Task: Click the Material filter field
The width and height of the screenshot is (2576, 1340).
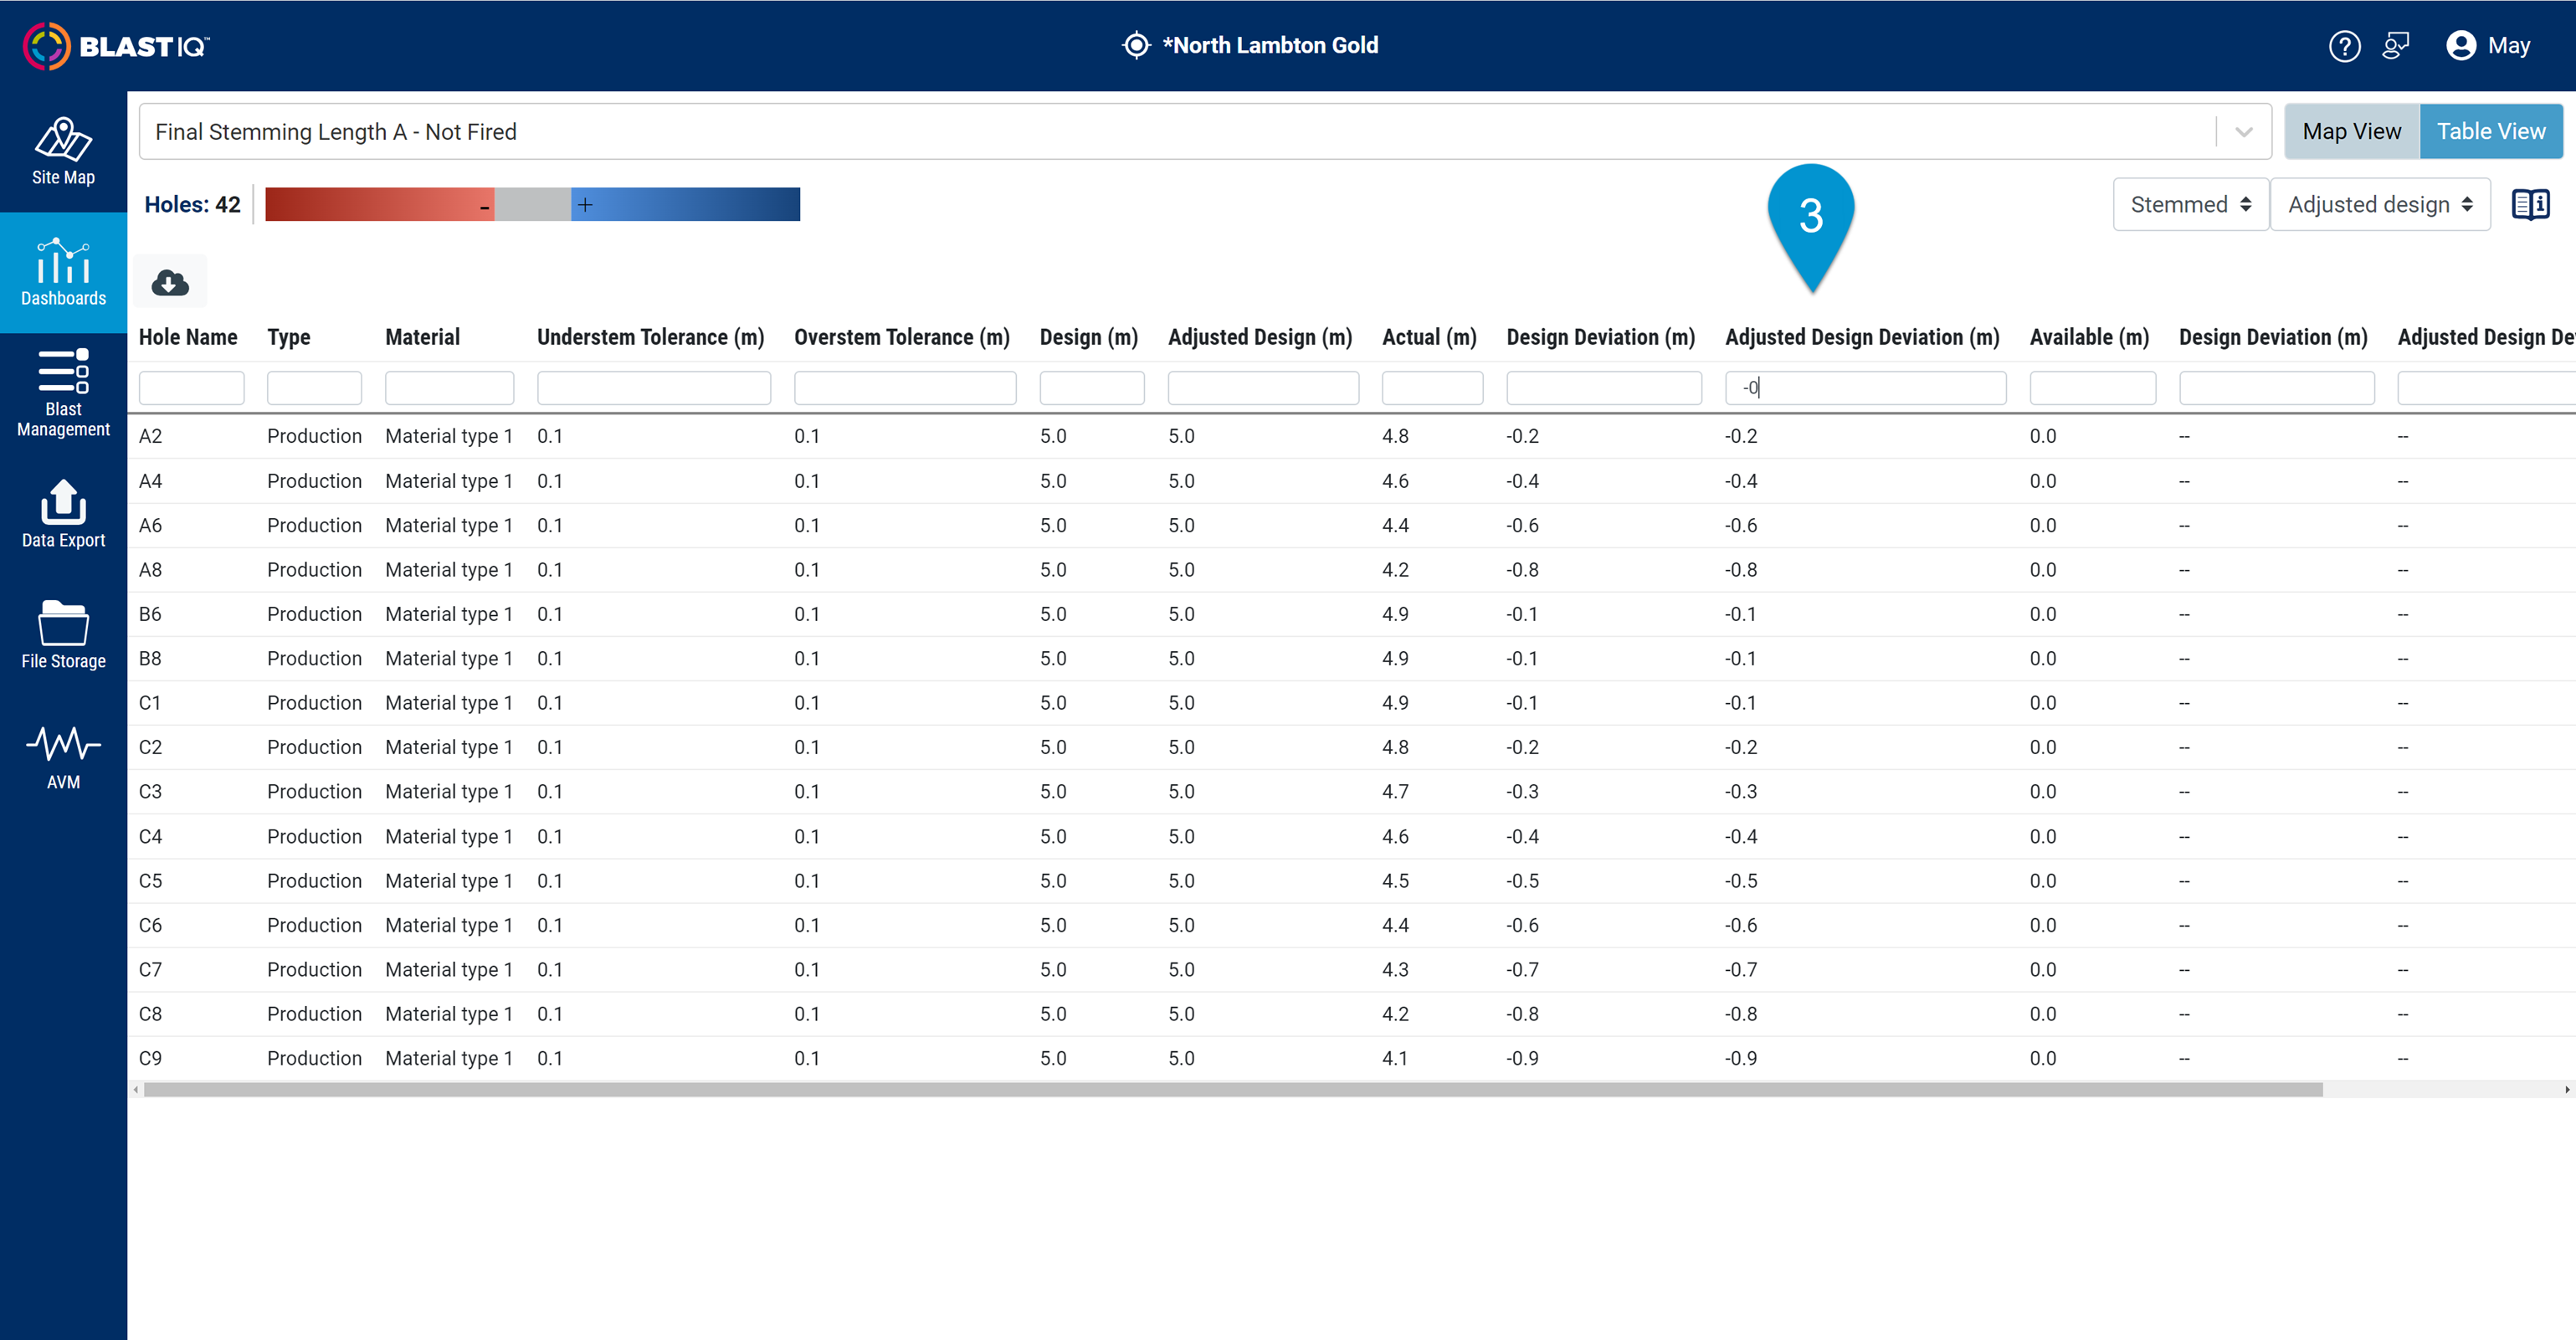Action: [449, 388]
